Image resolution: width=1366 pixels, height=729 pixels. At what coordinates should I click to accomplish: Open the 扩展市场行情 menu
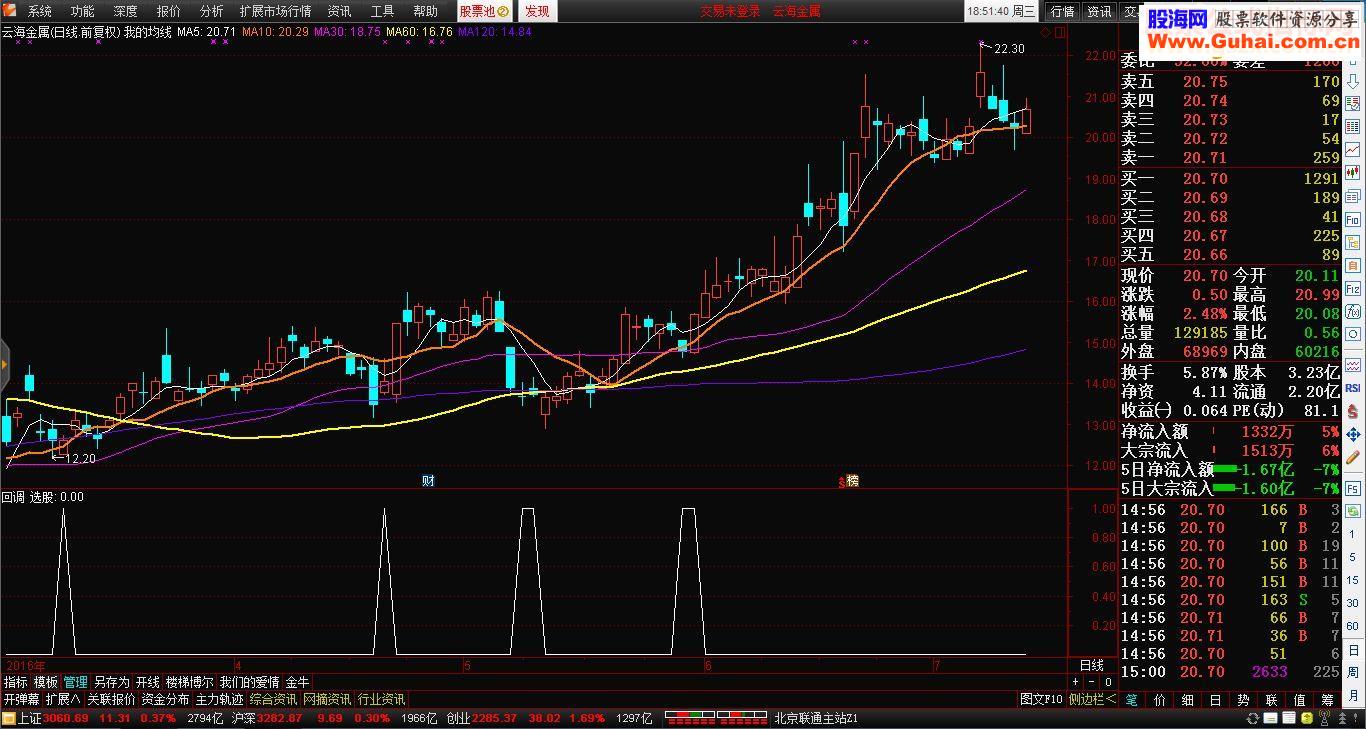pos(275,11)
